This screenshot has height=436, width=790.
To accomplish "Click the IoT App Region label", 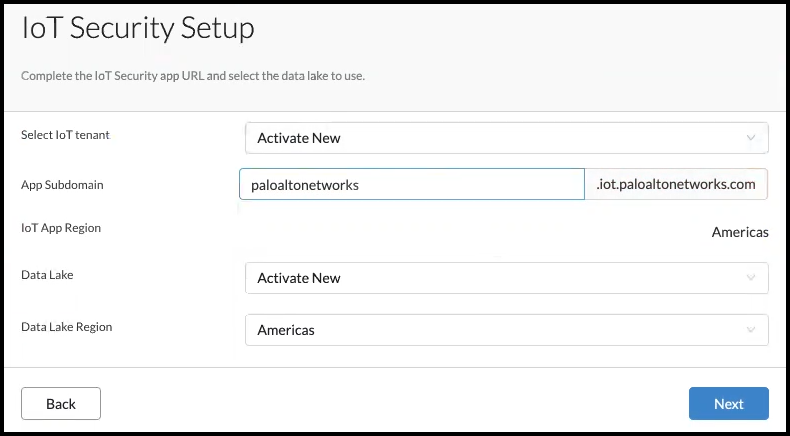I will click(61, 228).
